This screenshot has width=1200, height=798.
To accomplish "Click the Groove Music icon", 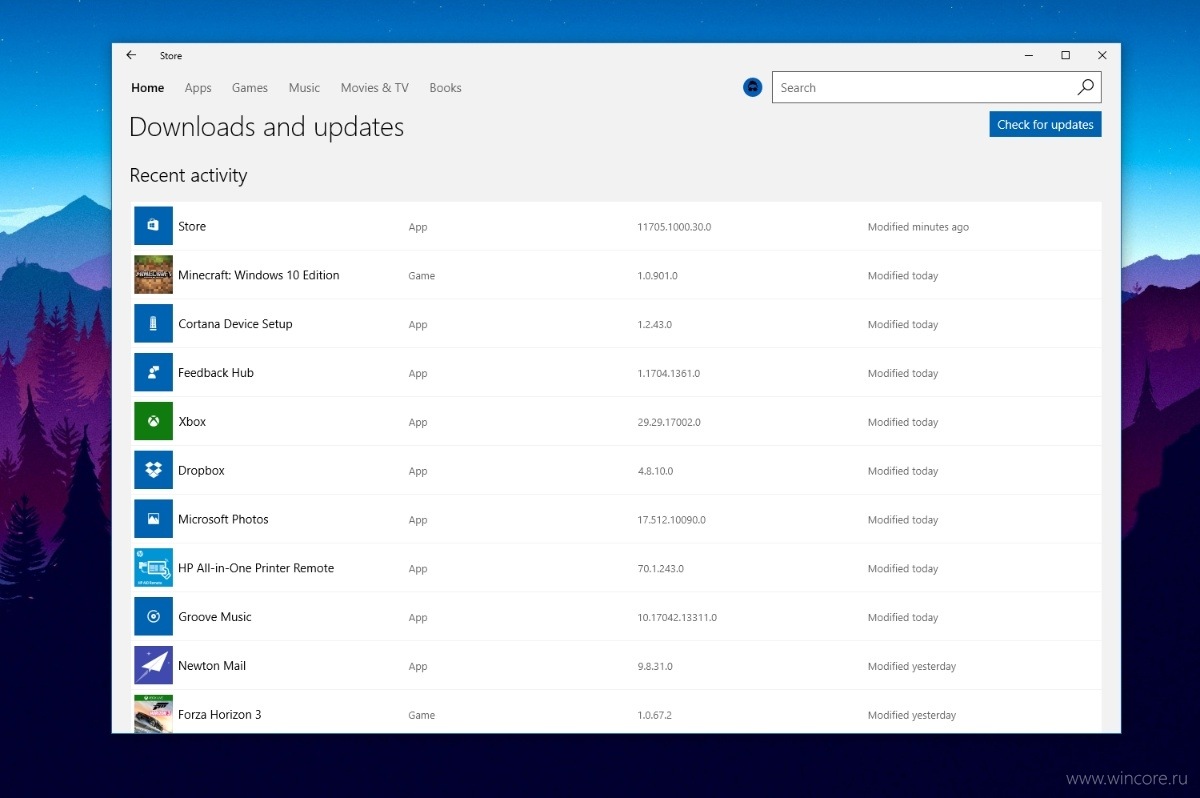I will point(153,617).
